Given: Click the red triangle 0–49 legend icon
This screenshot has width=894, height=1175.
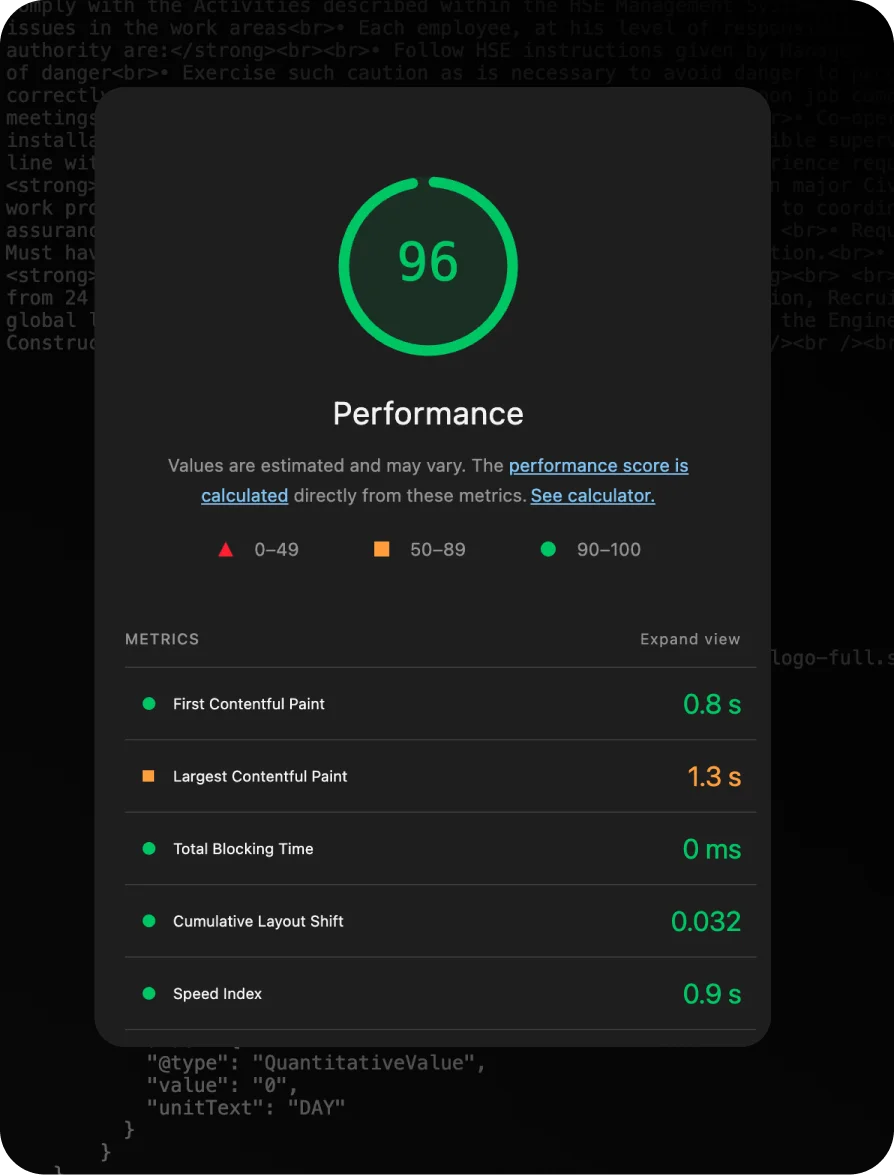Looking at the screenshot, I should (226, 549).
